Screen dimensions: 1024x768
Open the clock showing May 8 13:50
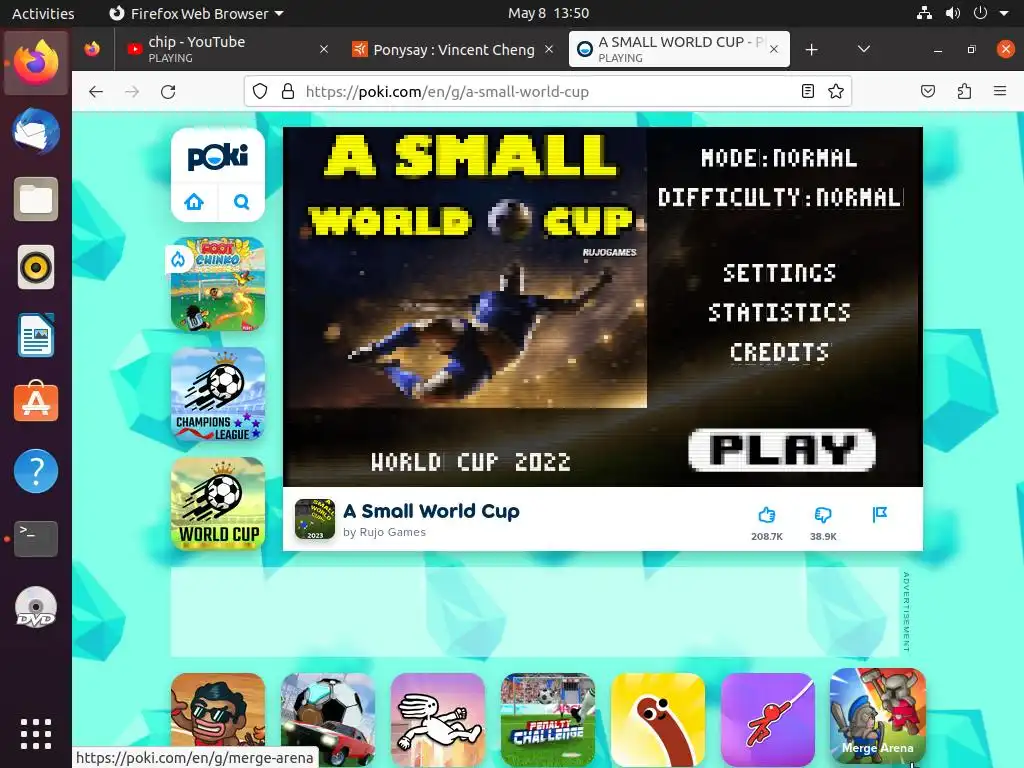click(x=549, y=13)
